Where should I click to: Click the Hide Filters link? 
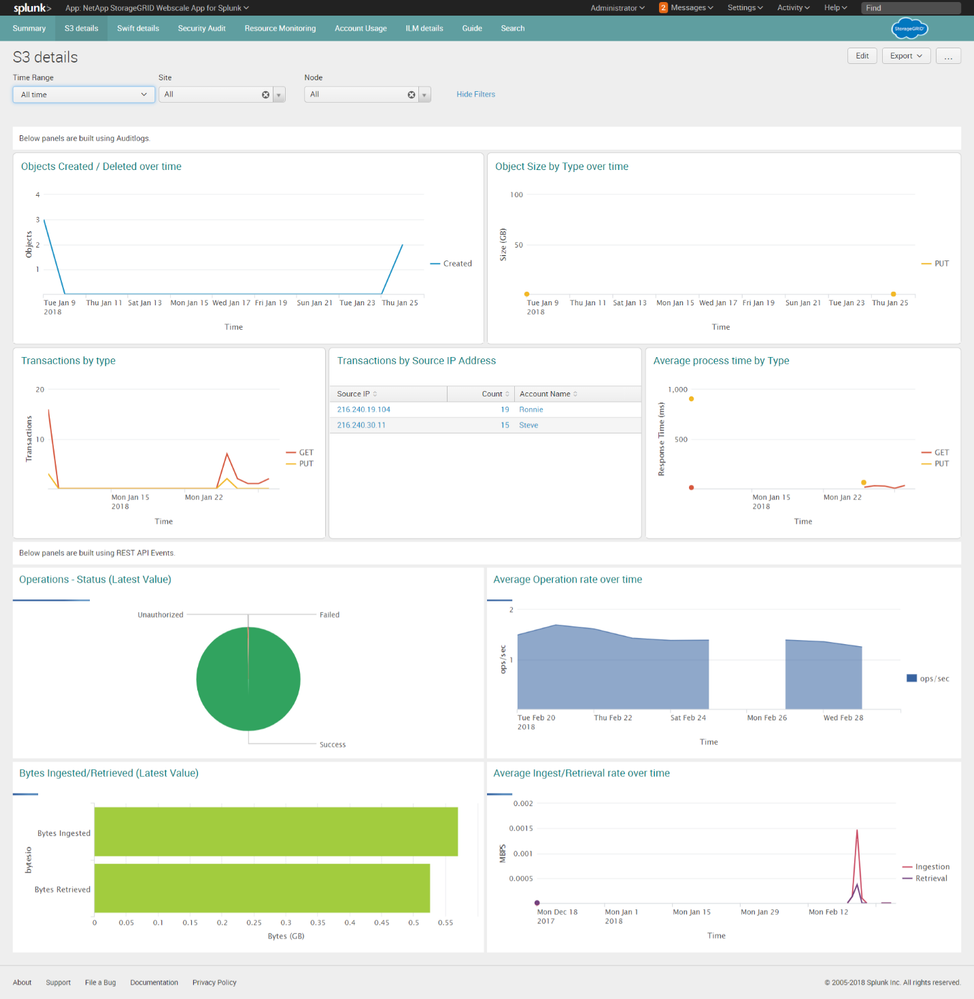tap(475, 94)
